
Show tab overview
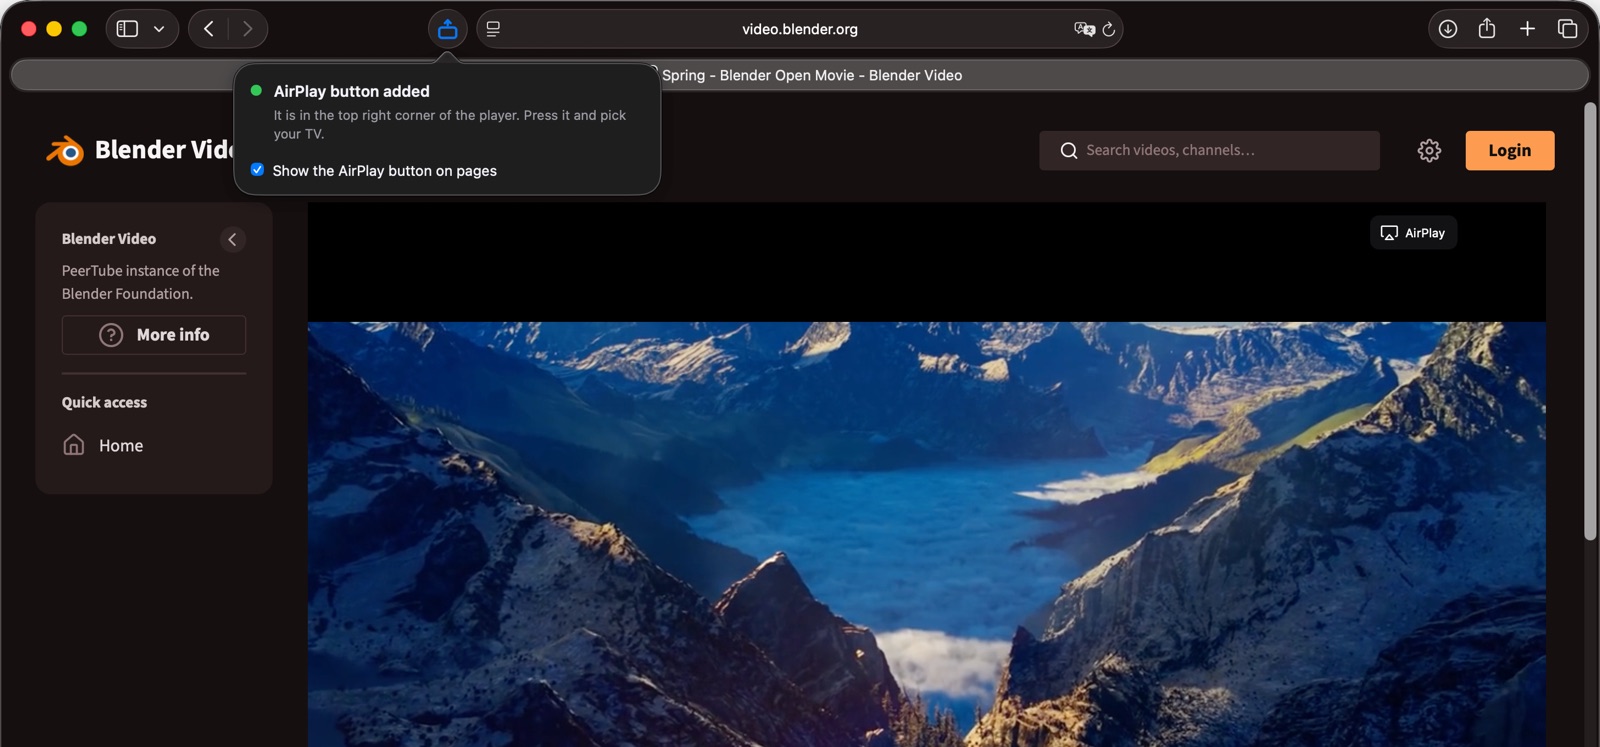pyautogui.click(x=1567, y=29)
